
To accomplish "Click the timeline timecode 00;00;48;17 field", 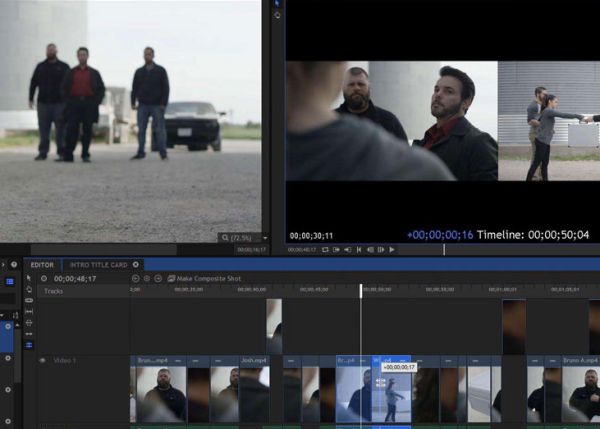I will click(75, 278).
